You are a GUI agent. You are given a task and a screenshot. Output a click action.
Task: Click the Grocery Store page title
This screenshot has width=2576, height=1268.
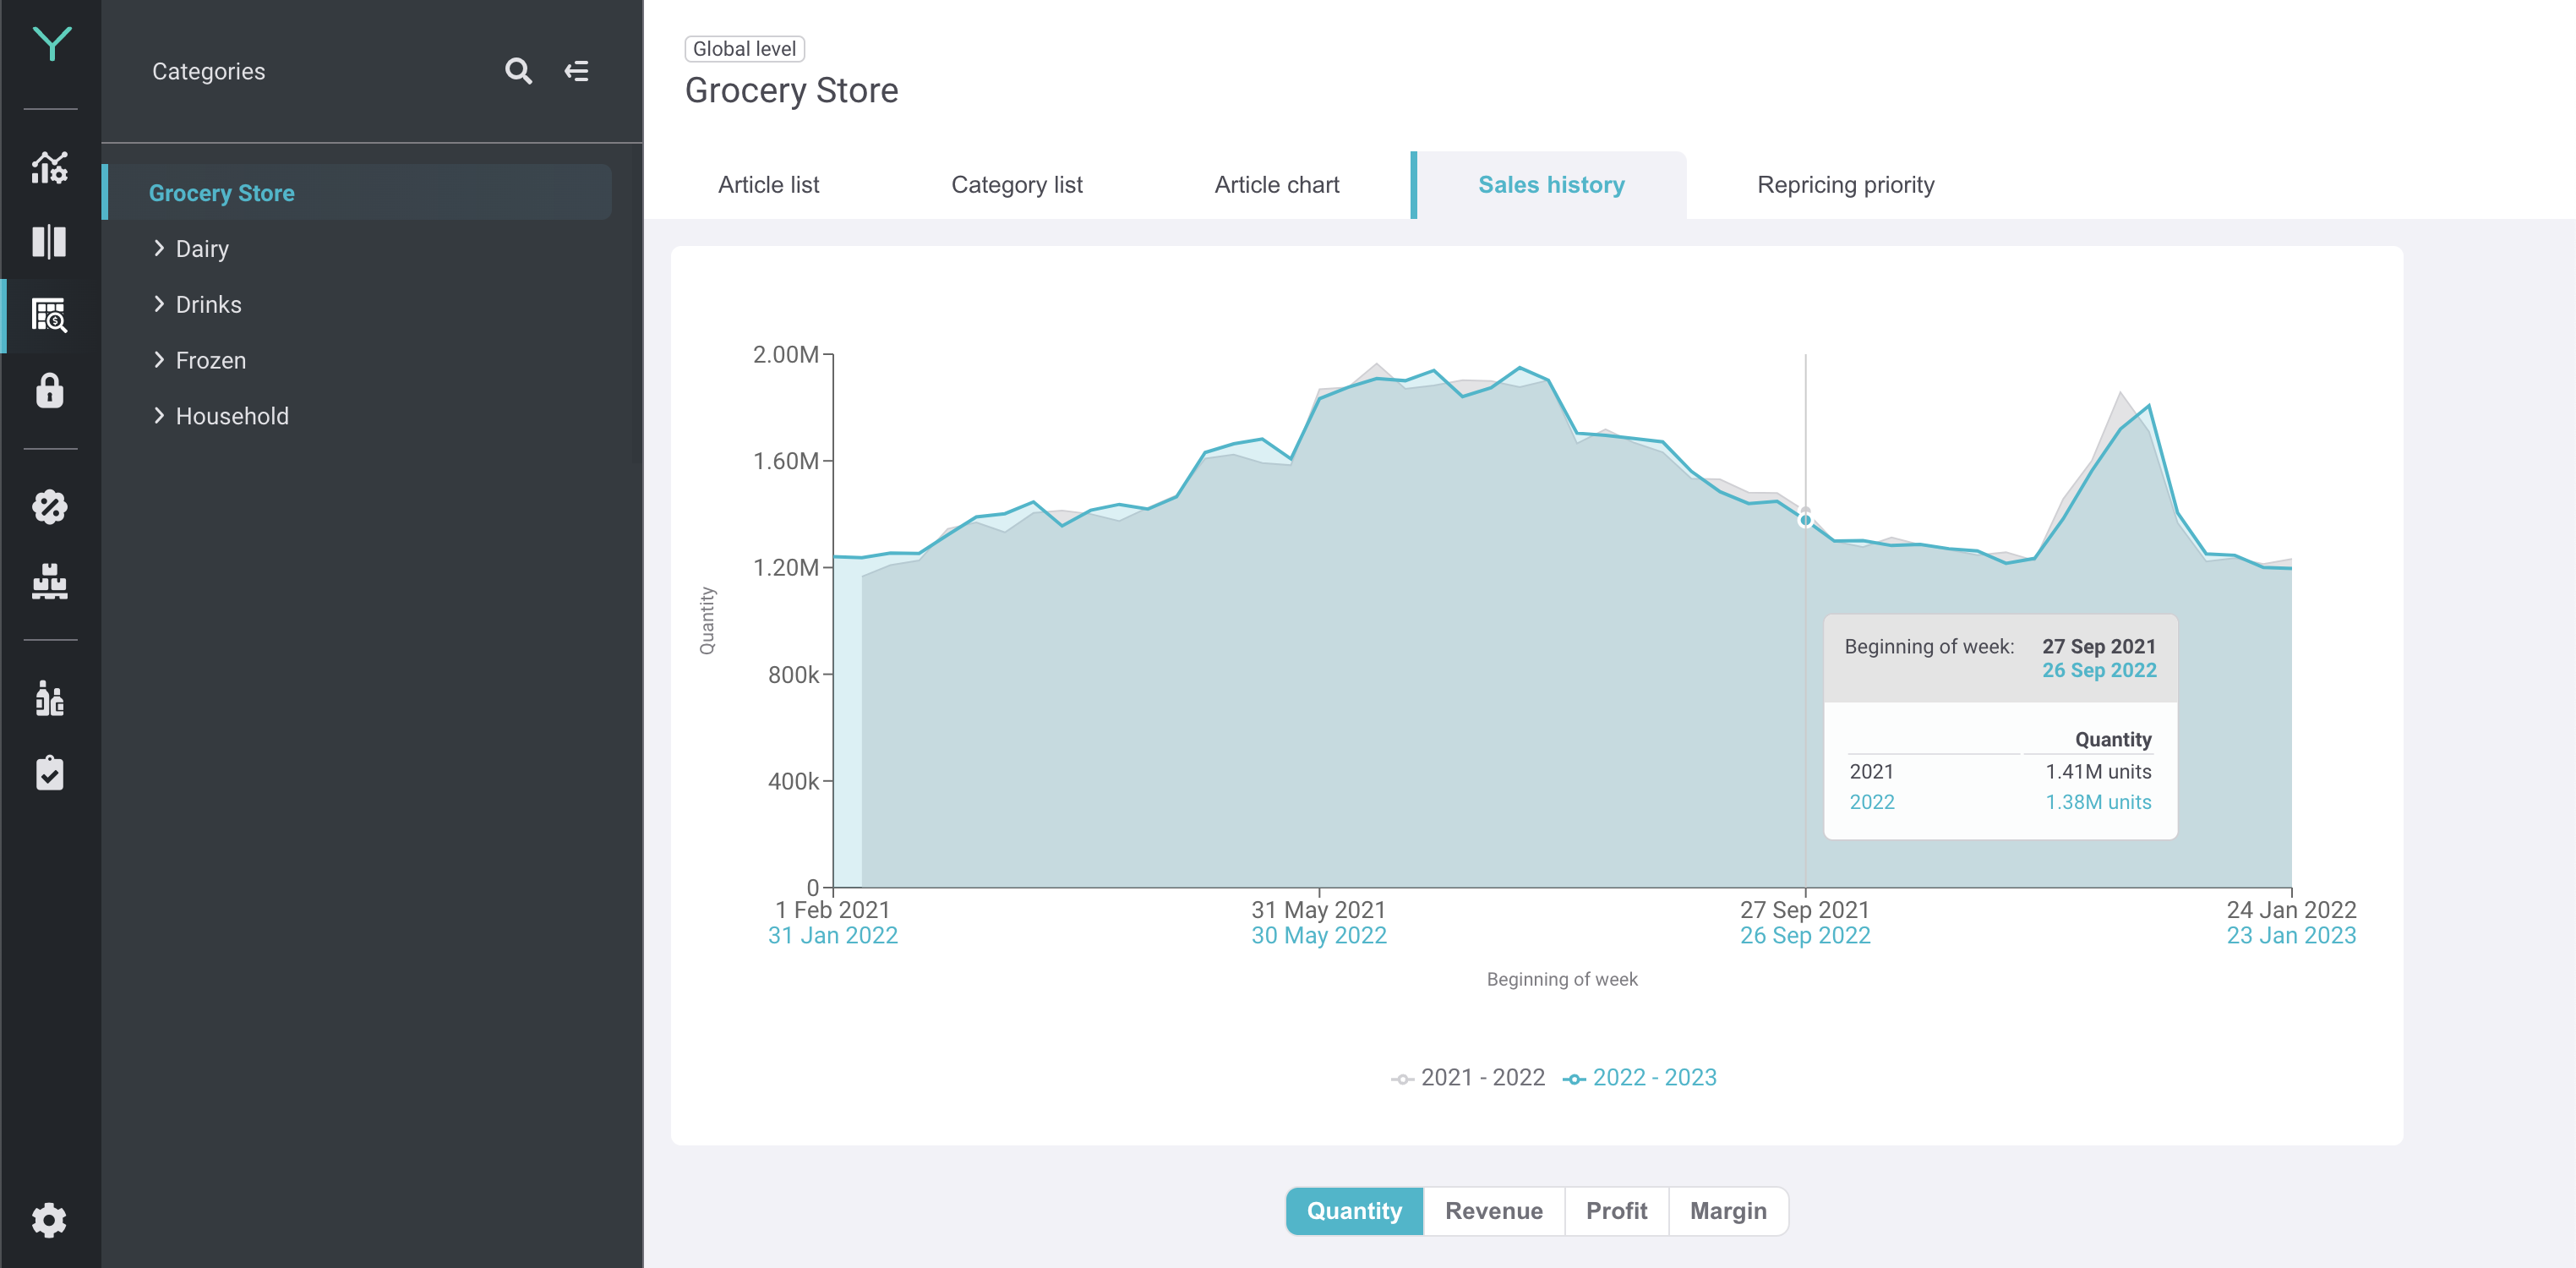[791, 91]
